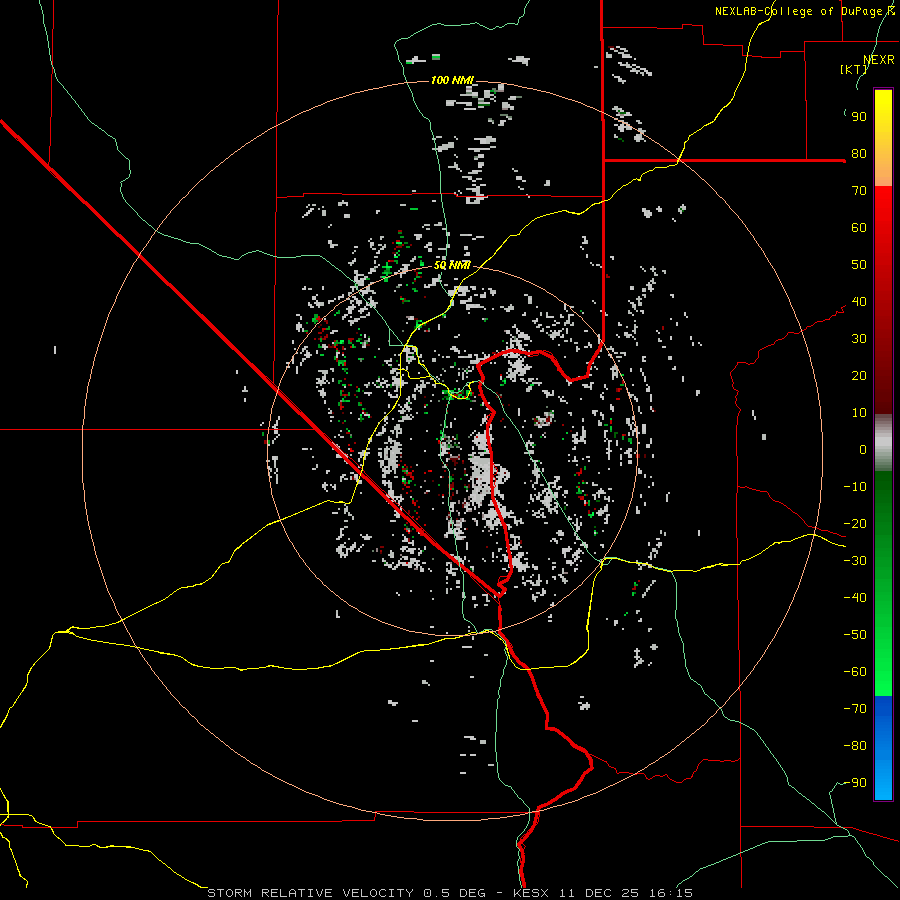The image size is (900, 900).
Task: Click the 90 value on the velocity scale
Action: (x=859, y=117)
